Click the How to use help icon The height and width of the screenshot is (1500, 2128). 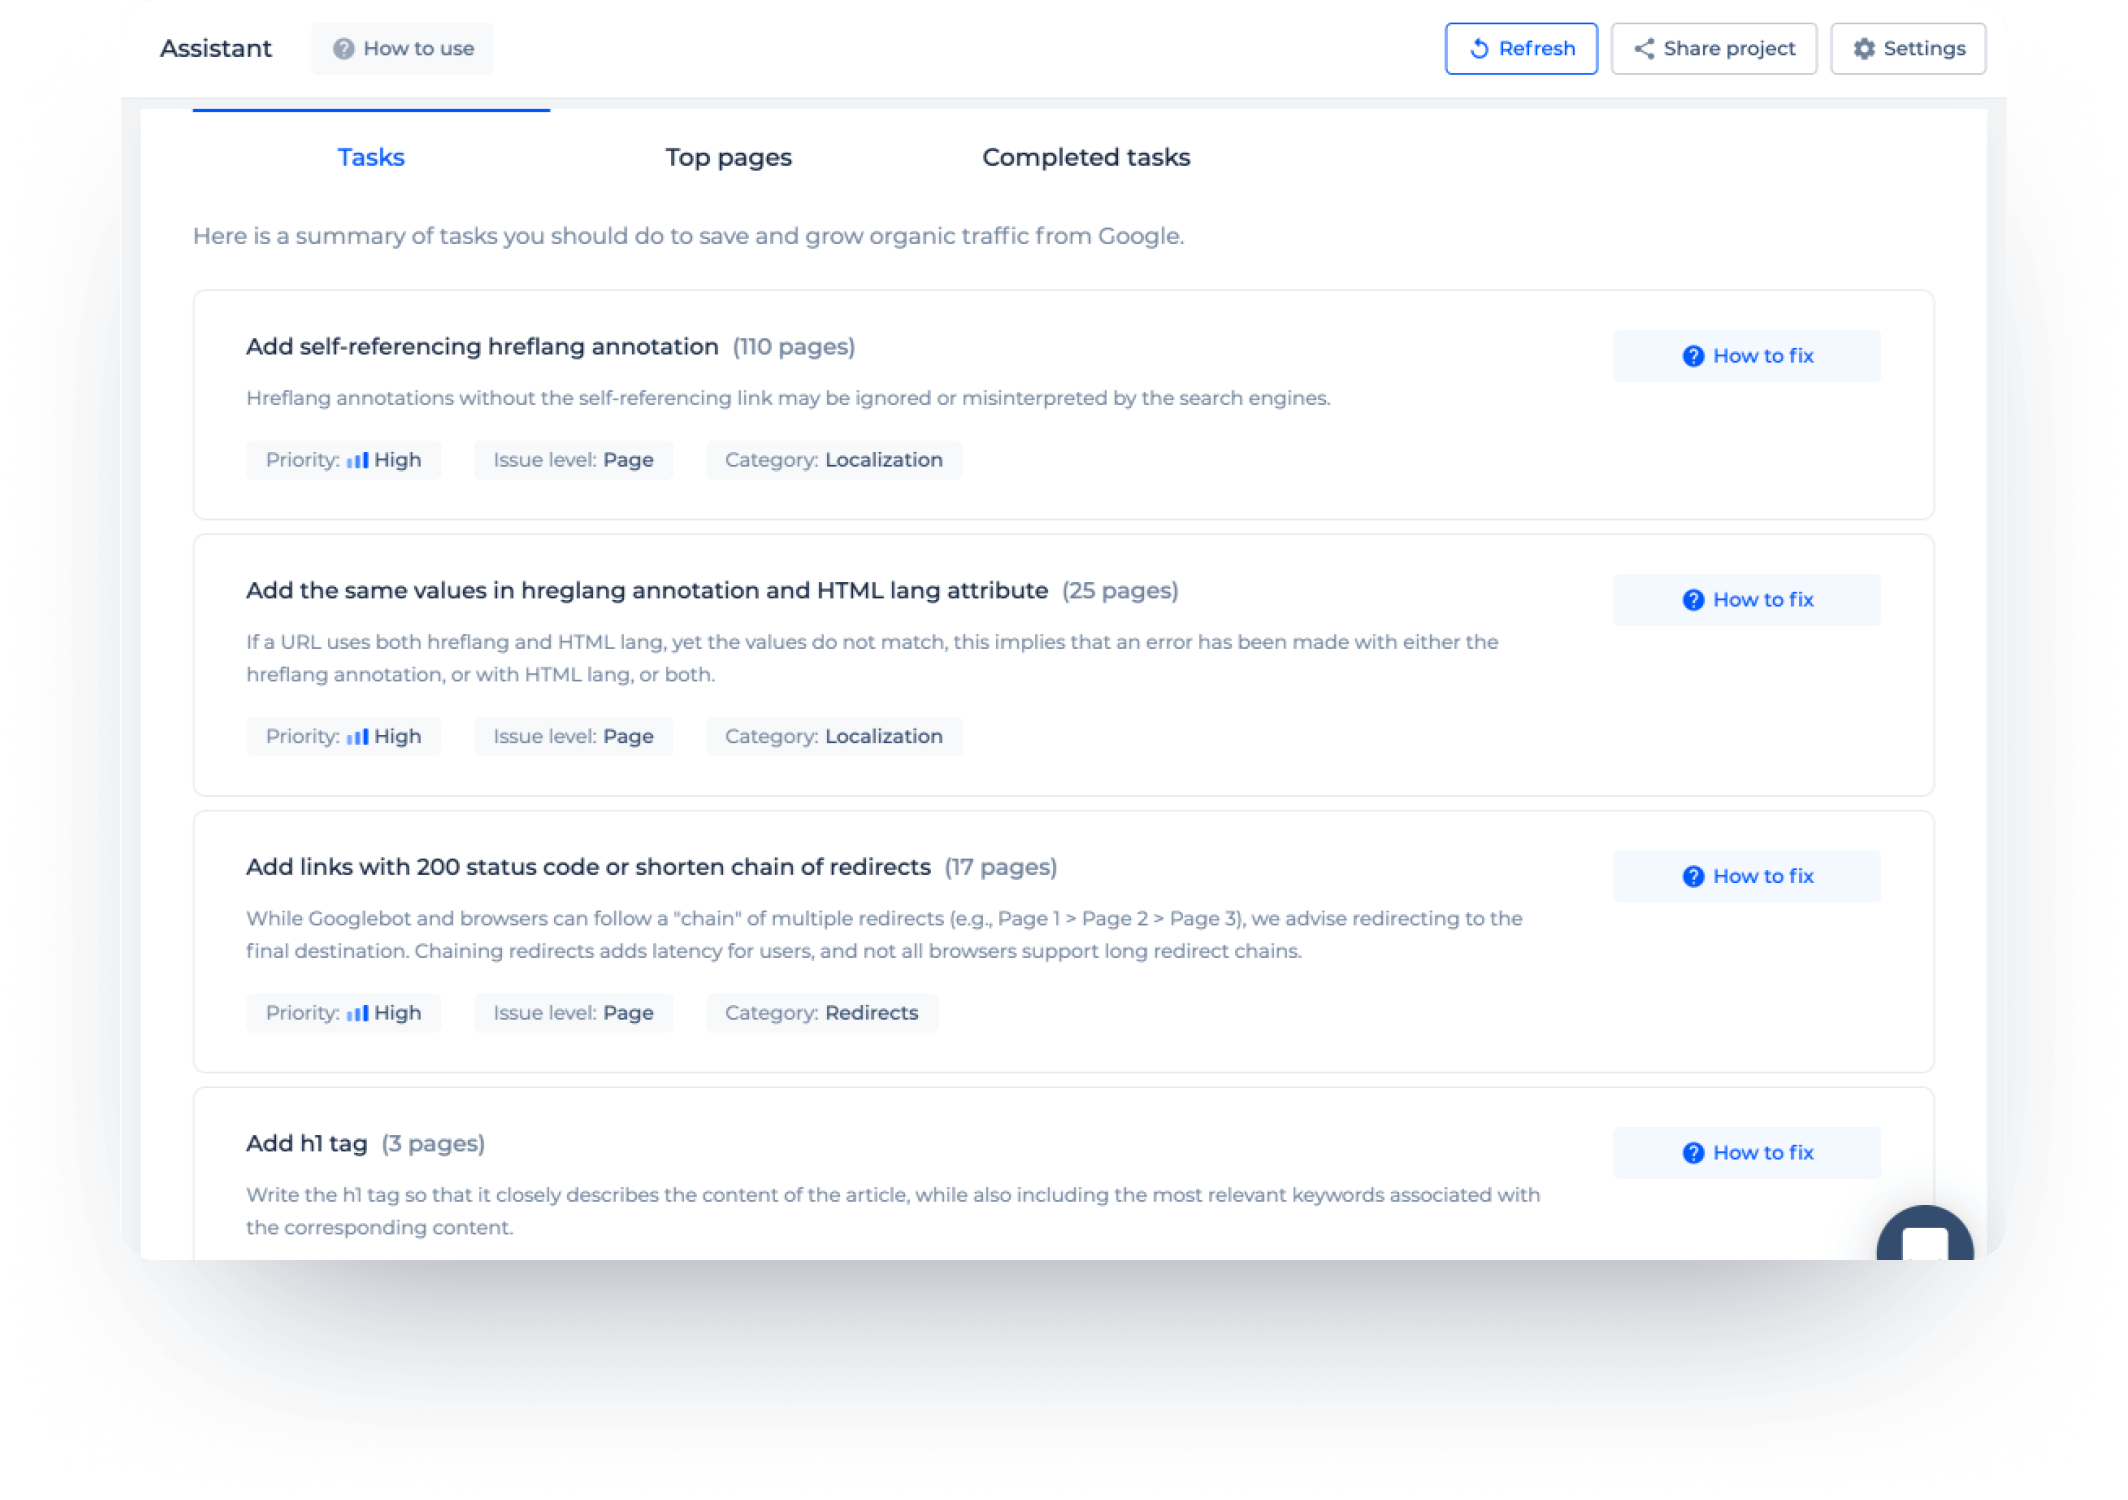click(342, 49)
